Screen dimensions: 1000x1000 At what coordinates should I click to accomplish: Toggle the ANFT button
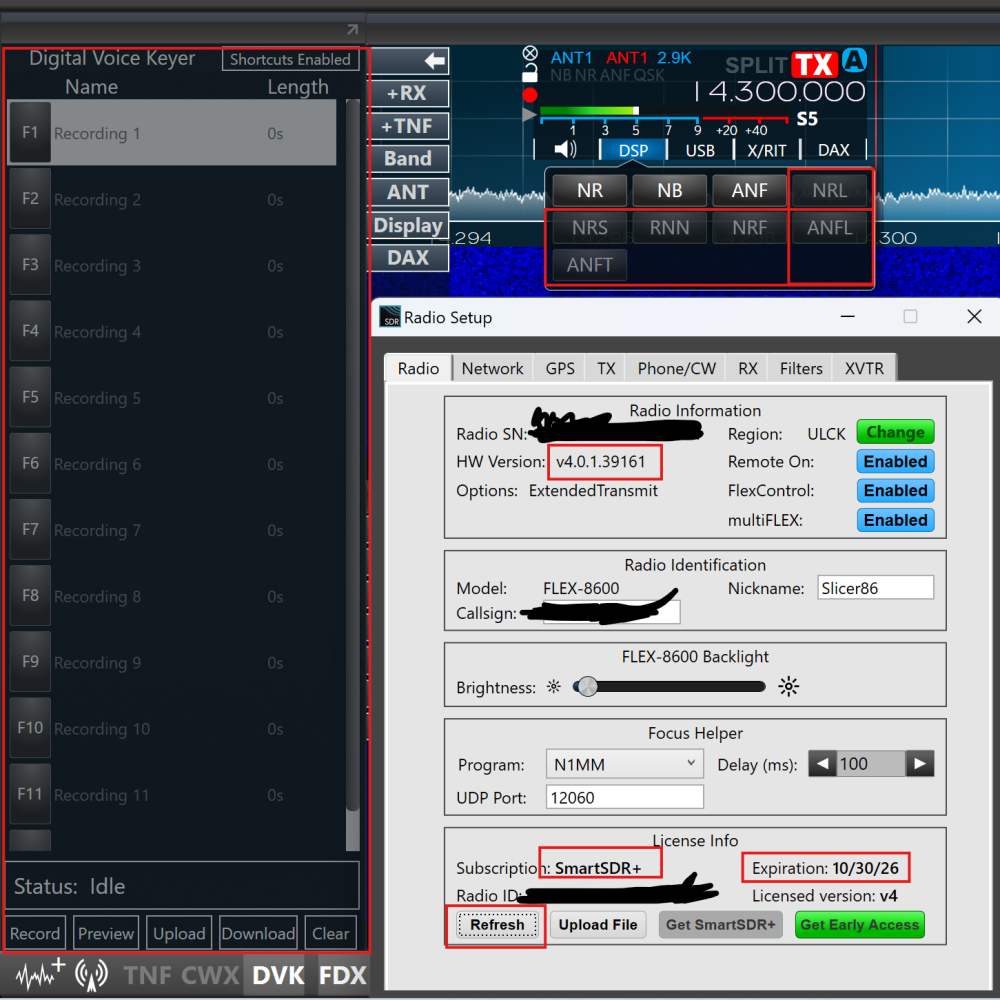590,265
